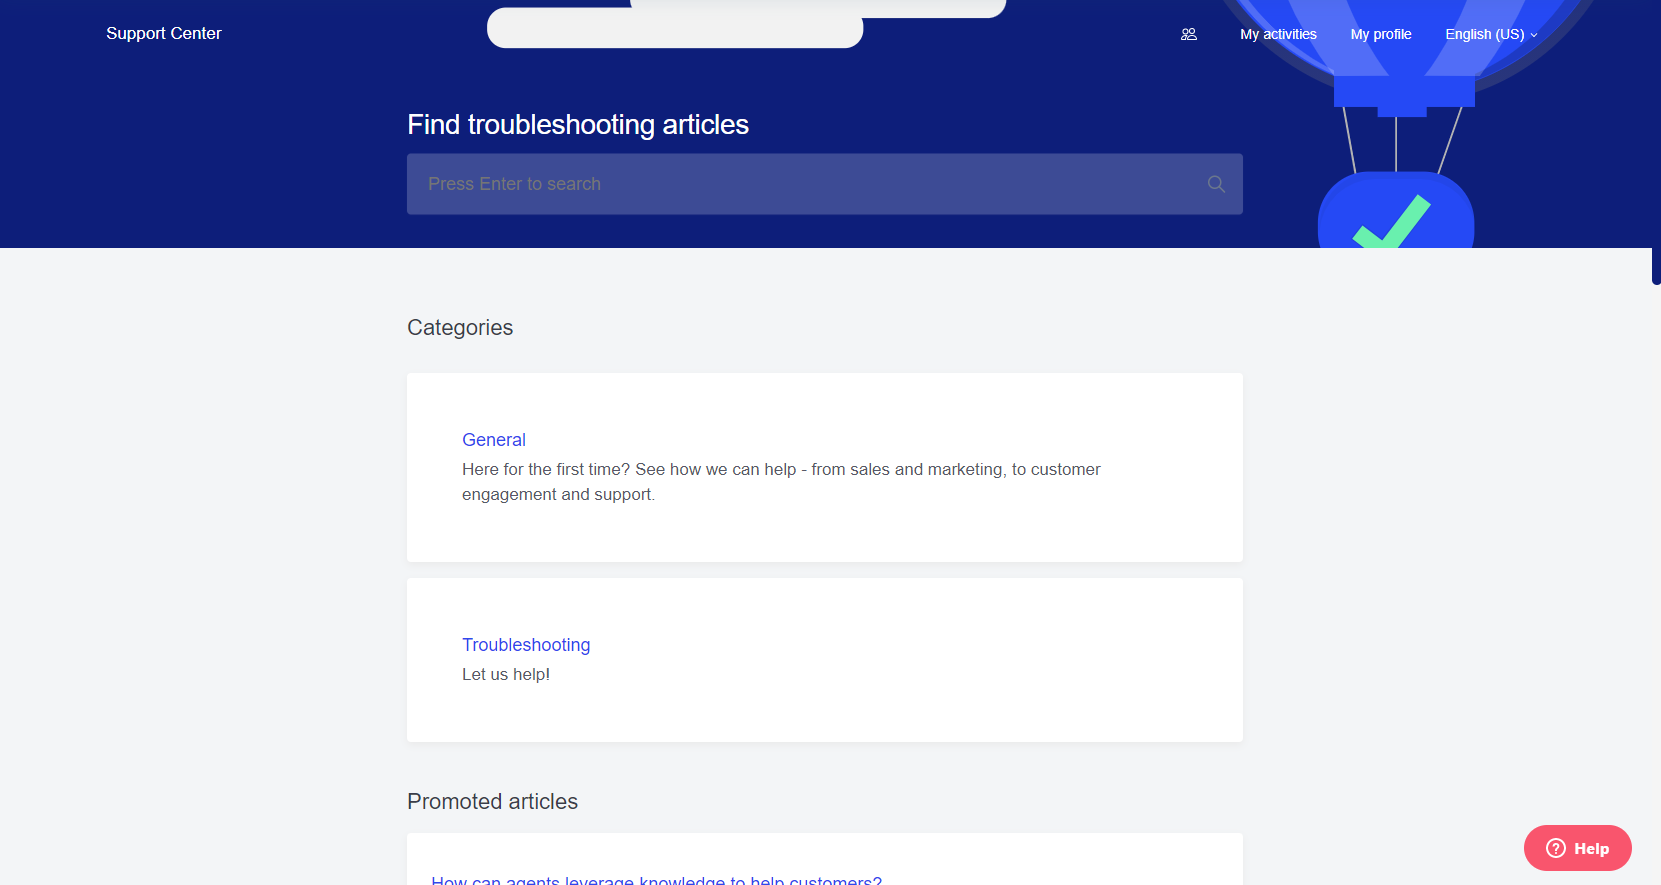Viewport: 1661px width, 885px height.
Task: Click the "Let us help!" card text
Action: tap(506, 674)
